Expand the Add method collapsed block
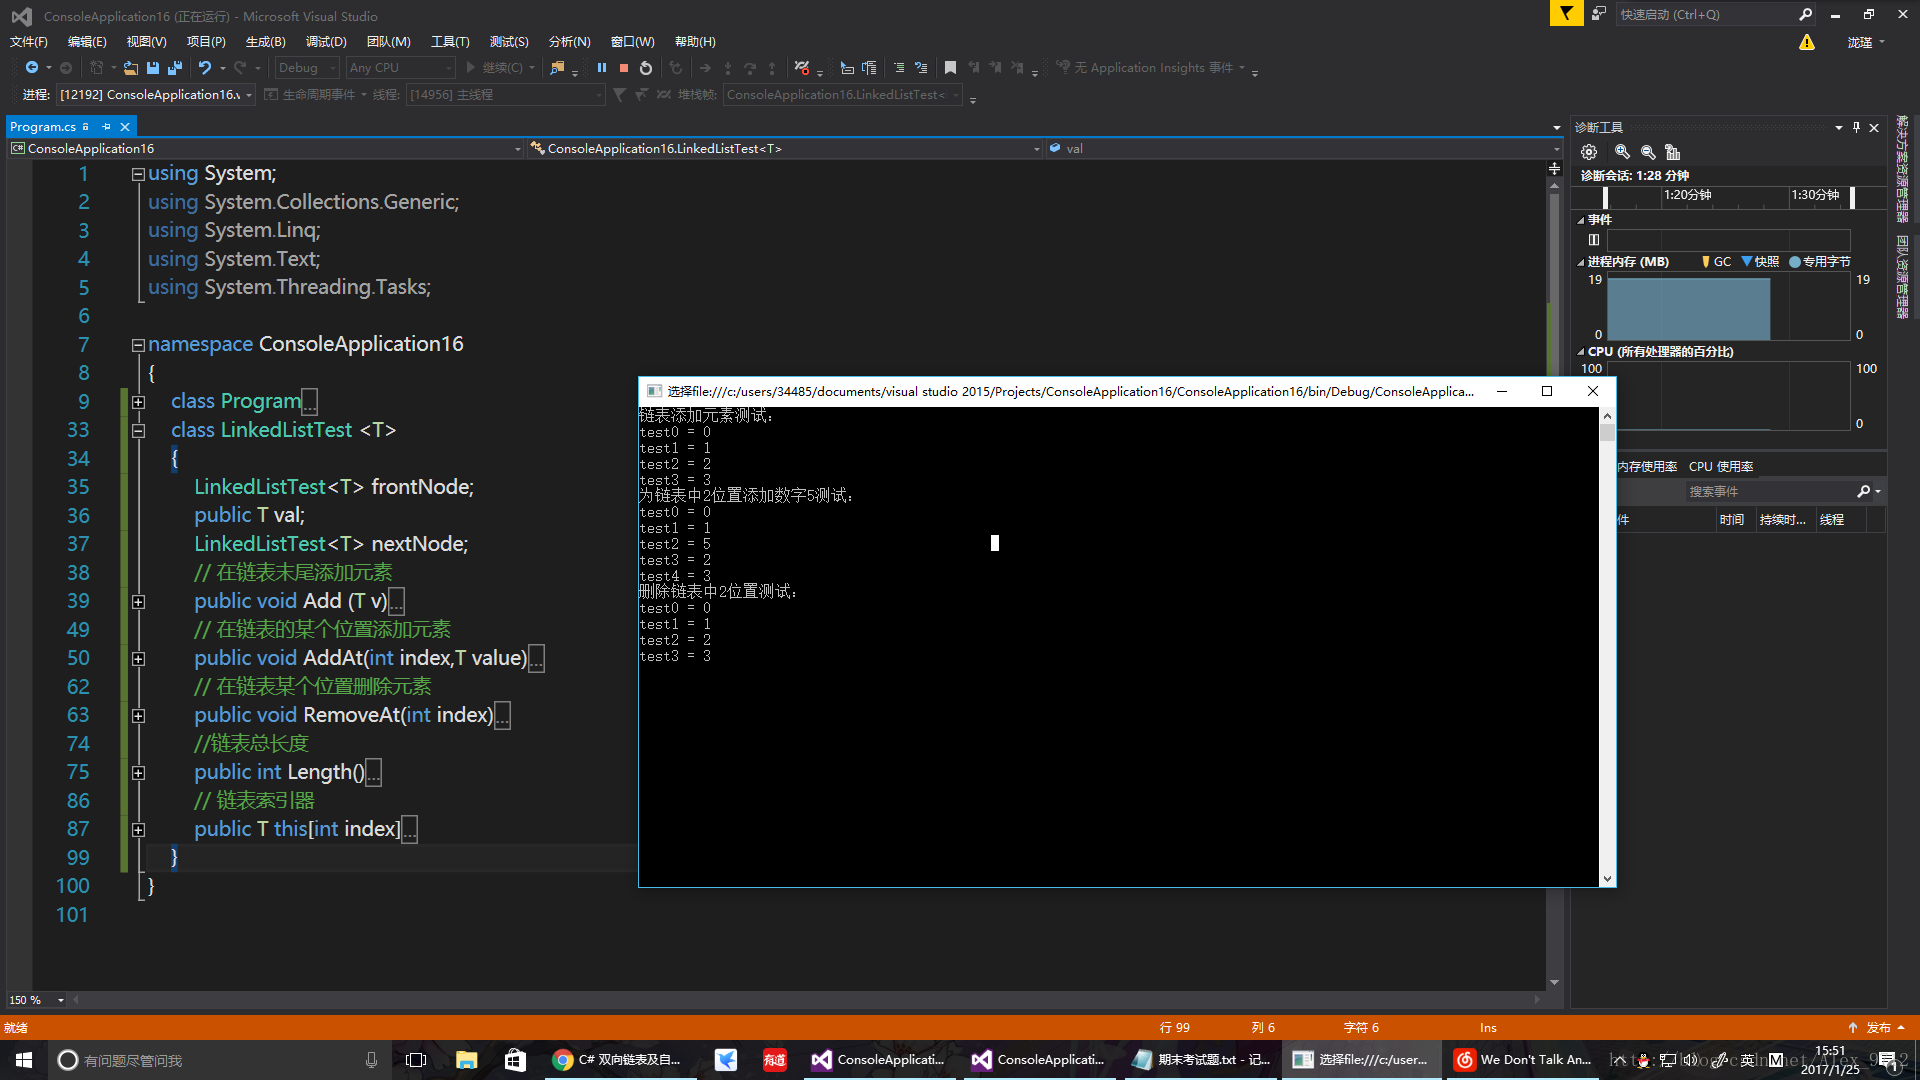This screenshot has width=1920, height=1080. (x=137, y=601)
